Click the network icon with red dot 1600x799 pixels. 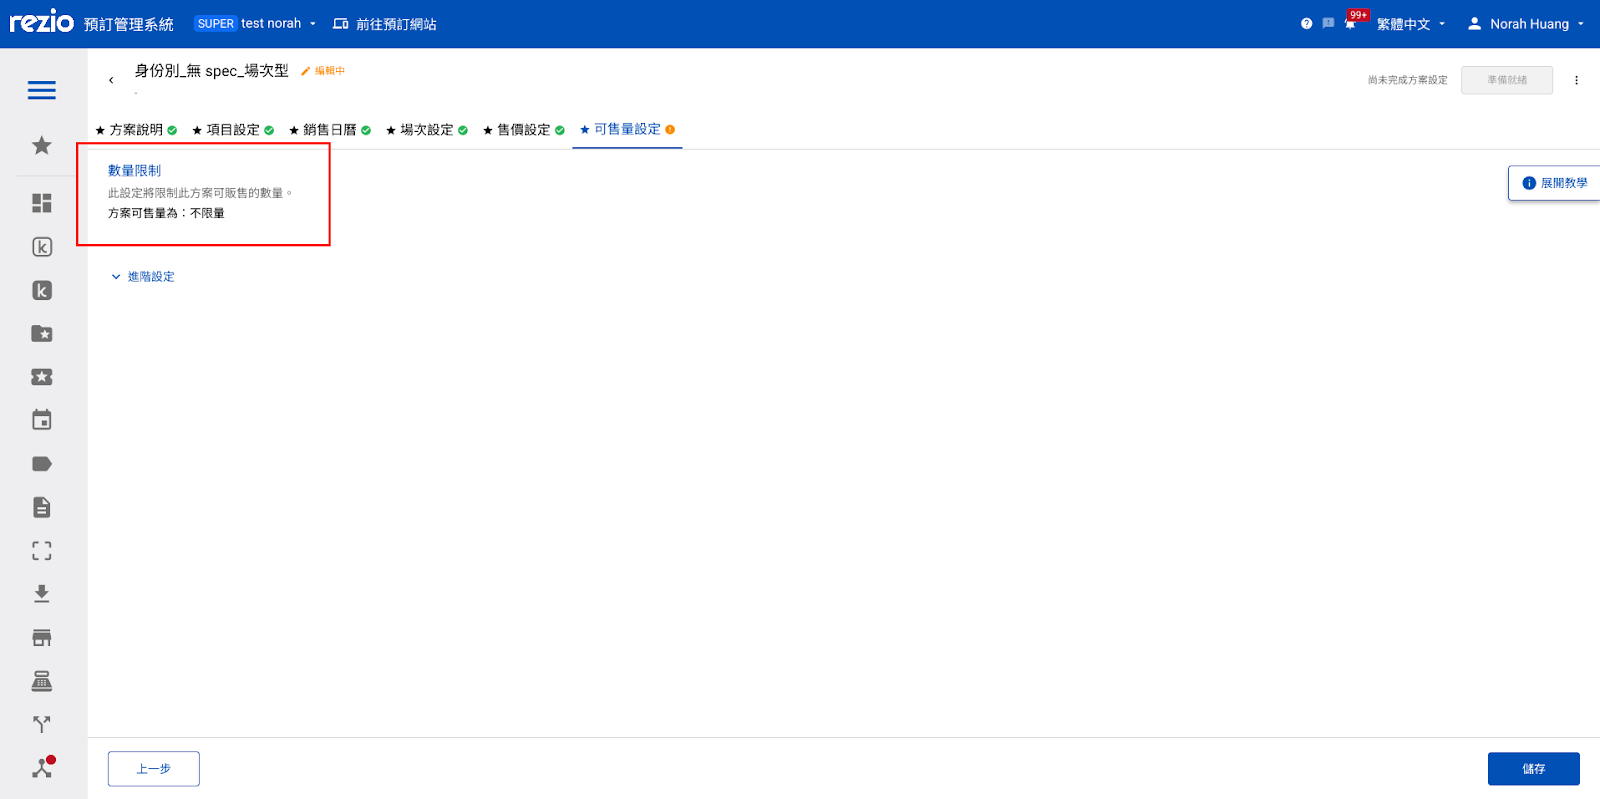pos(42,768)
